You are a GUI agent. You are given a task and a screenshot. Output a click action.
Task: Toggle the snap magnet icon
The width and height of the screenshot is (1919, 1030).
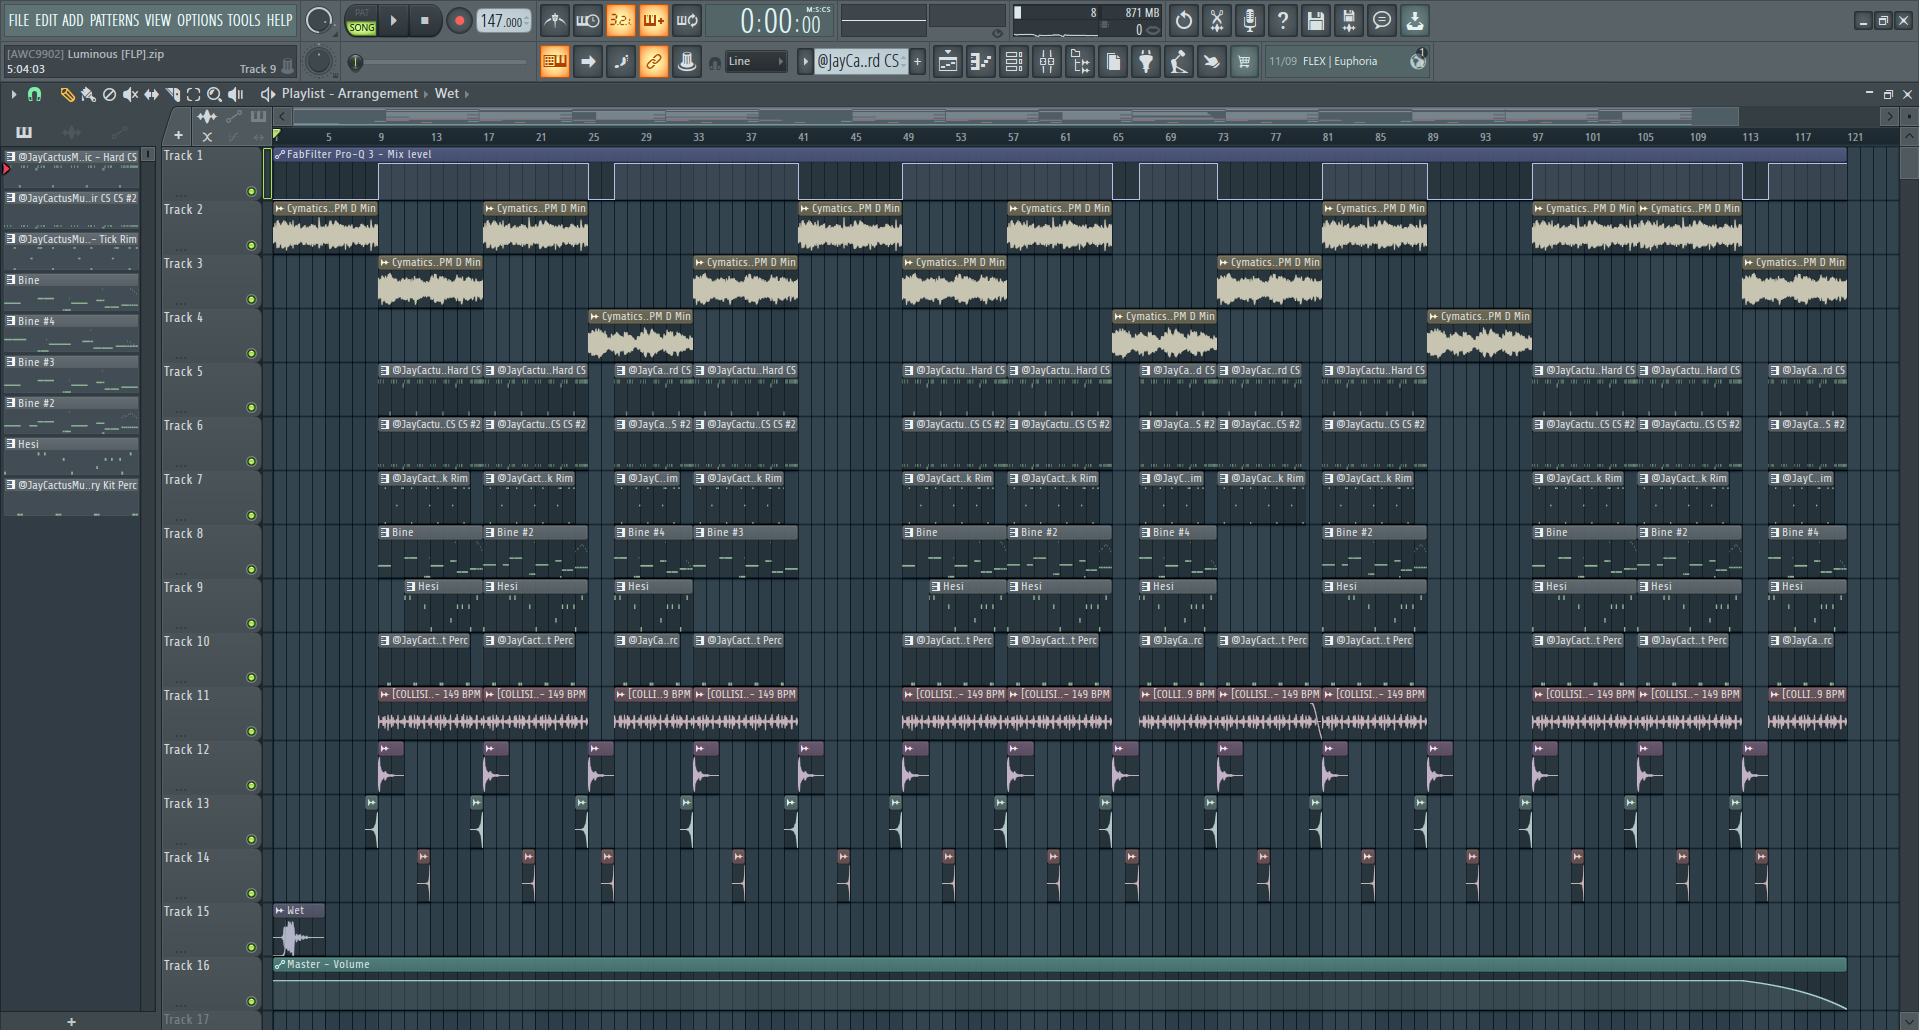pyautogui.click(x=34, y=94)
